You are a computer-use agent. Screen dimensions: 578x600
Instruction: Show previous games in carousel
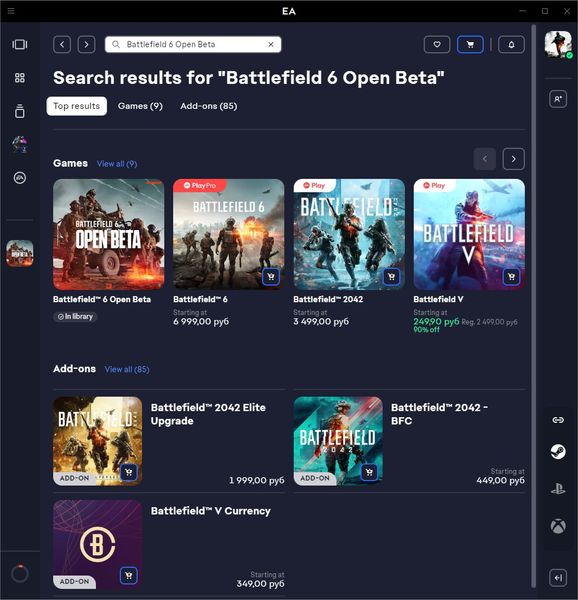point(485,159)
